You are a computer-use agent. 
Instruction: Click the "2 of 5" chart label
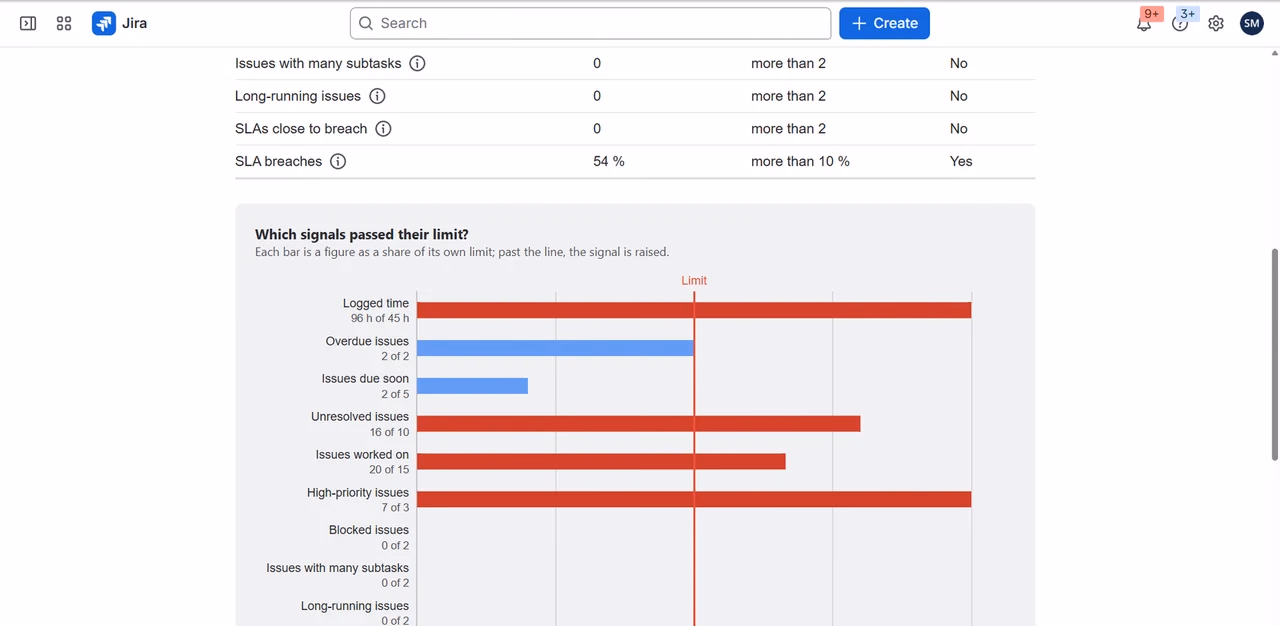(x=395, y=394)
